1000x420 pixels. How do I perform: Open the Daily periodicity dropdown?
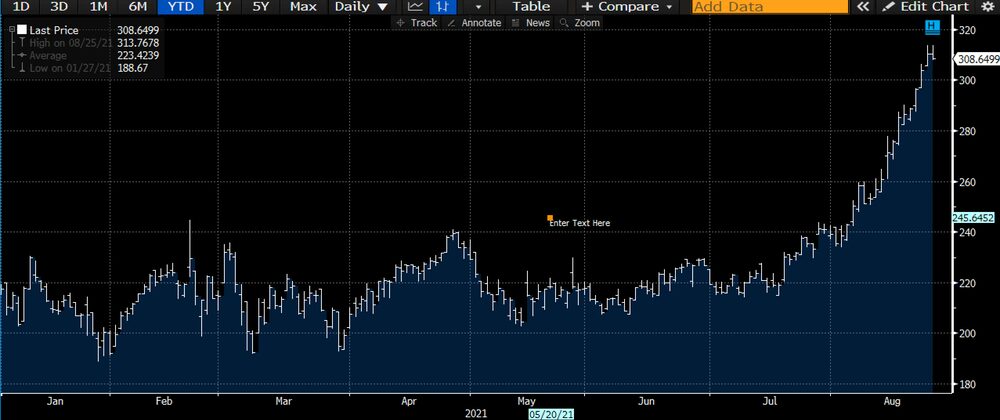[x=360, y=7]
